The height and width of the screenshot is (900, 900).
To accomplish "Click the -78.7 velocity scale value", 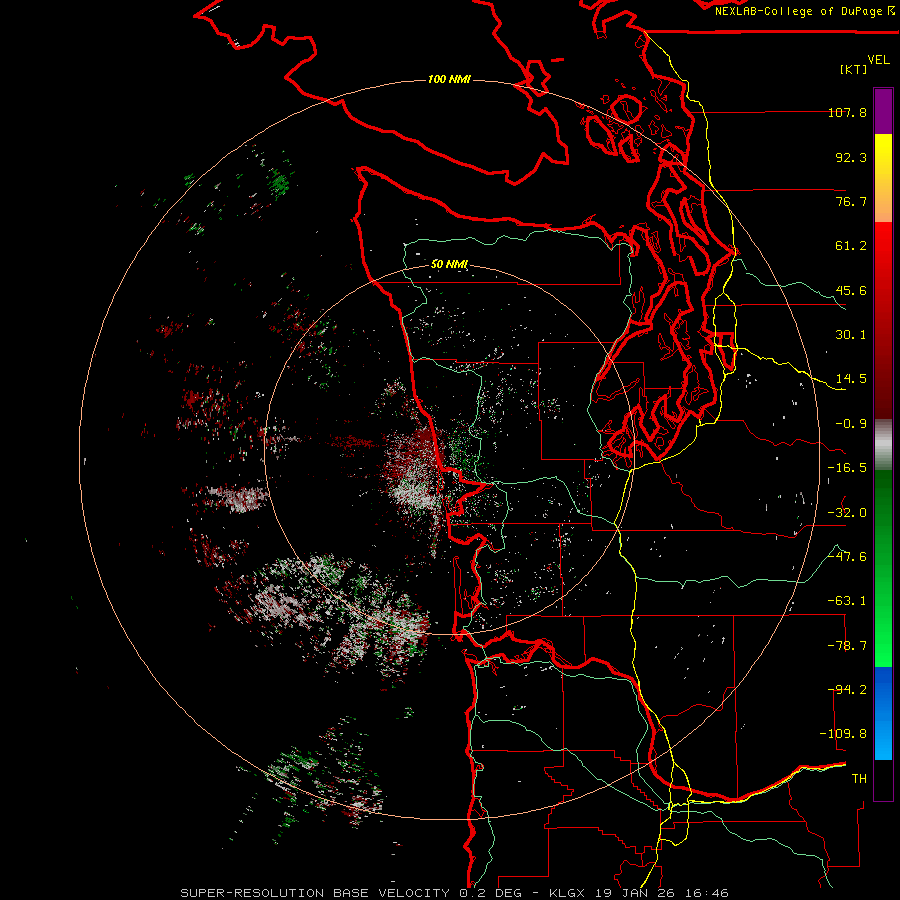I will coord(847,646).
